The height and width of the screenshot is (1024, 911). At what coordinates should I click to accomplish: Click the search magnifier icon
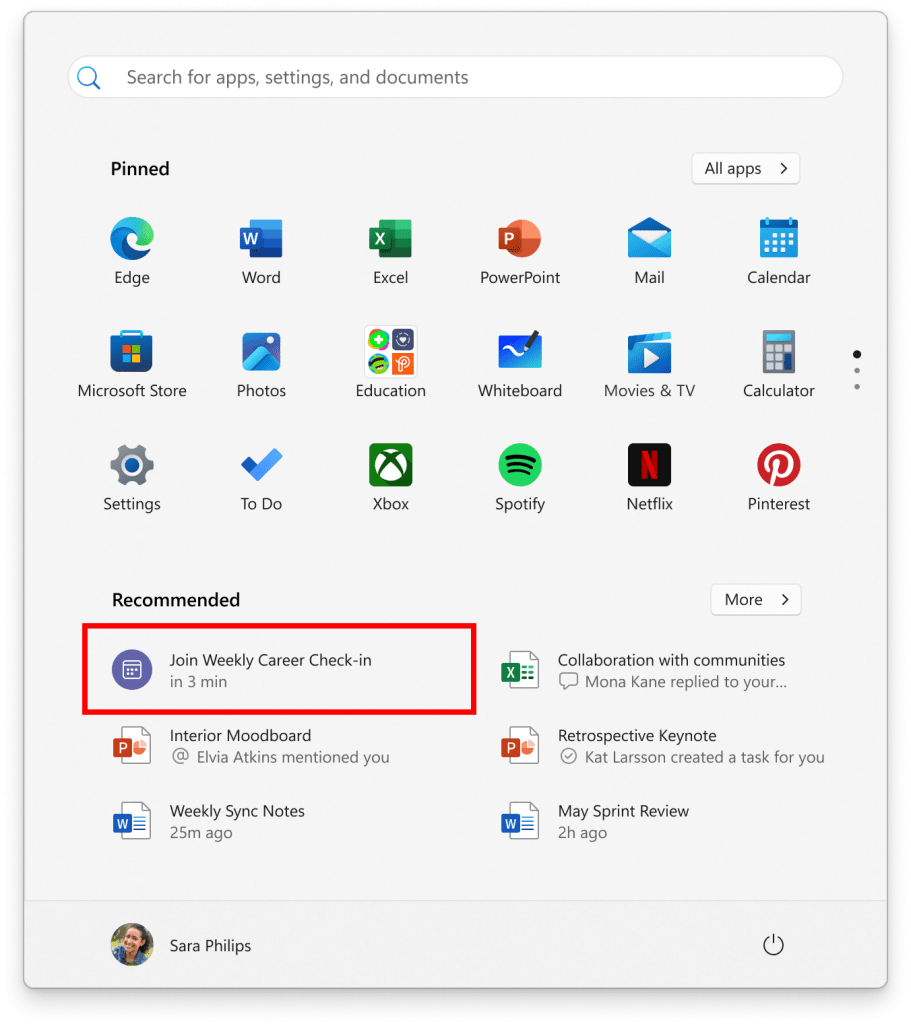point(89,78)
